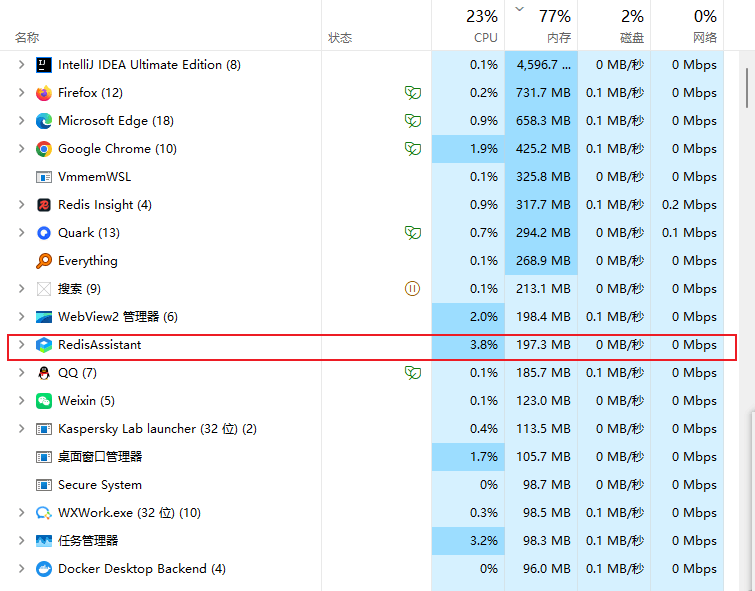Expand the IntelliJ IDEA process group
This screenshot has height=591, width=755.
click(x=21, y=65)
